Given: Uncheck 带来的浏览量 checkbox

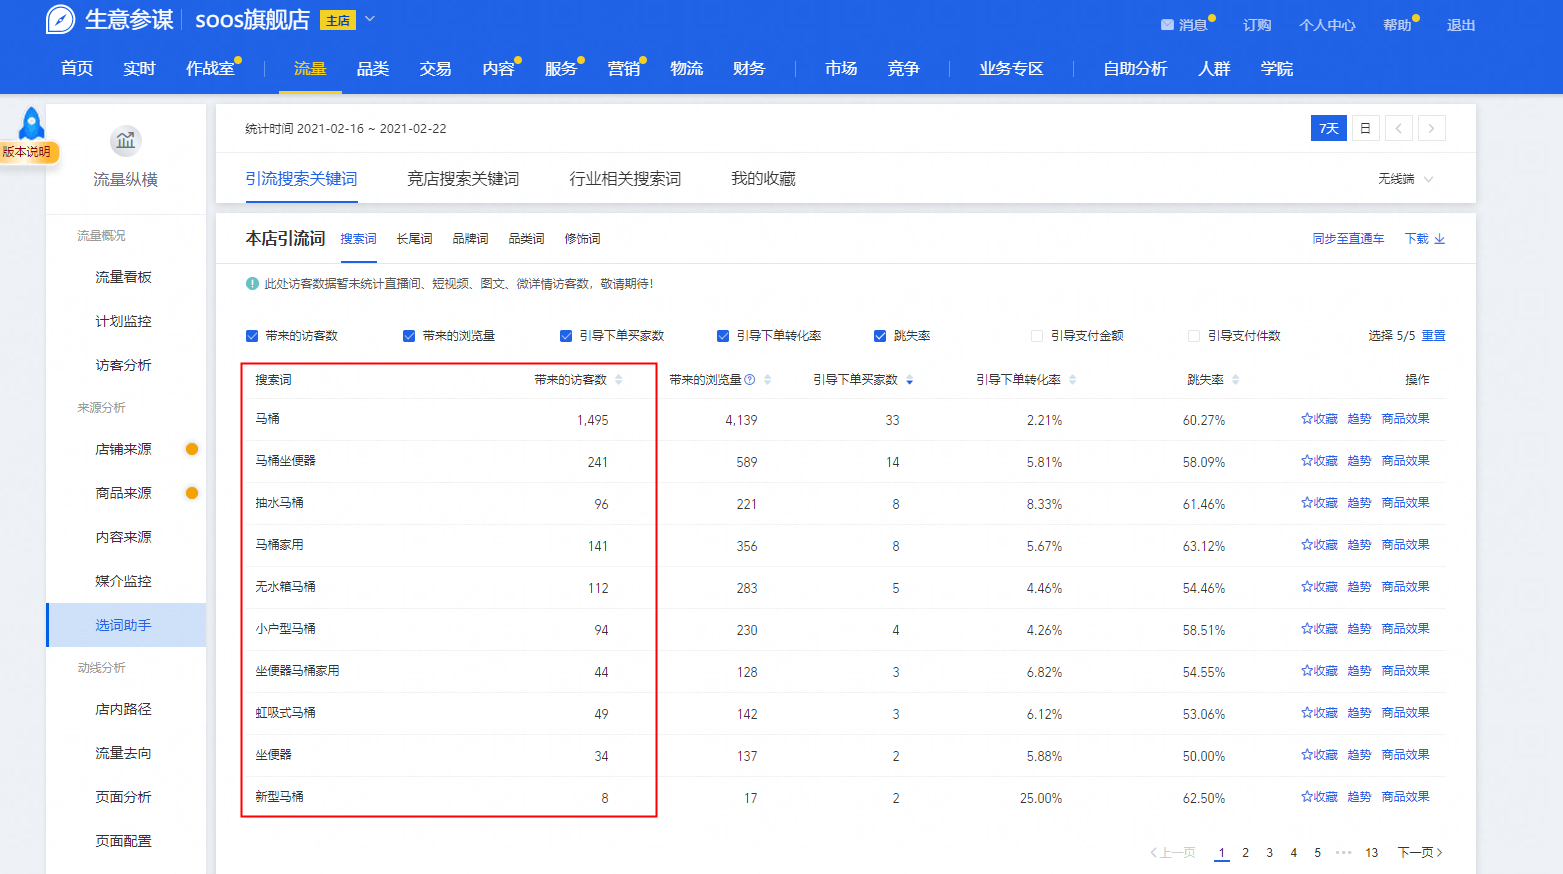Looking at the screenshot, I should 409,336.
